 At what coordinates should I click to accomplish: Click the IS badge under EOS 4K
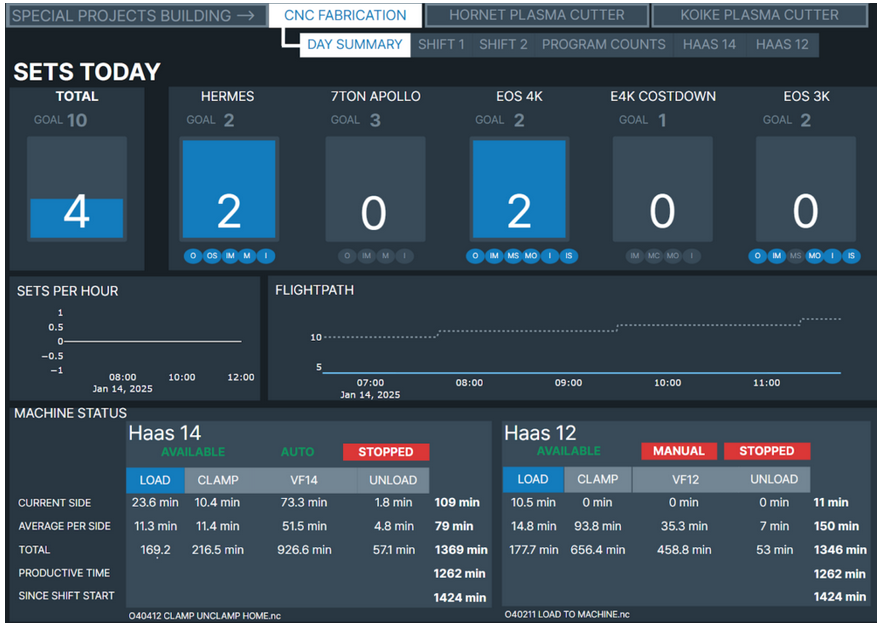click(x=569, y=256)
